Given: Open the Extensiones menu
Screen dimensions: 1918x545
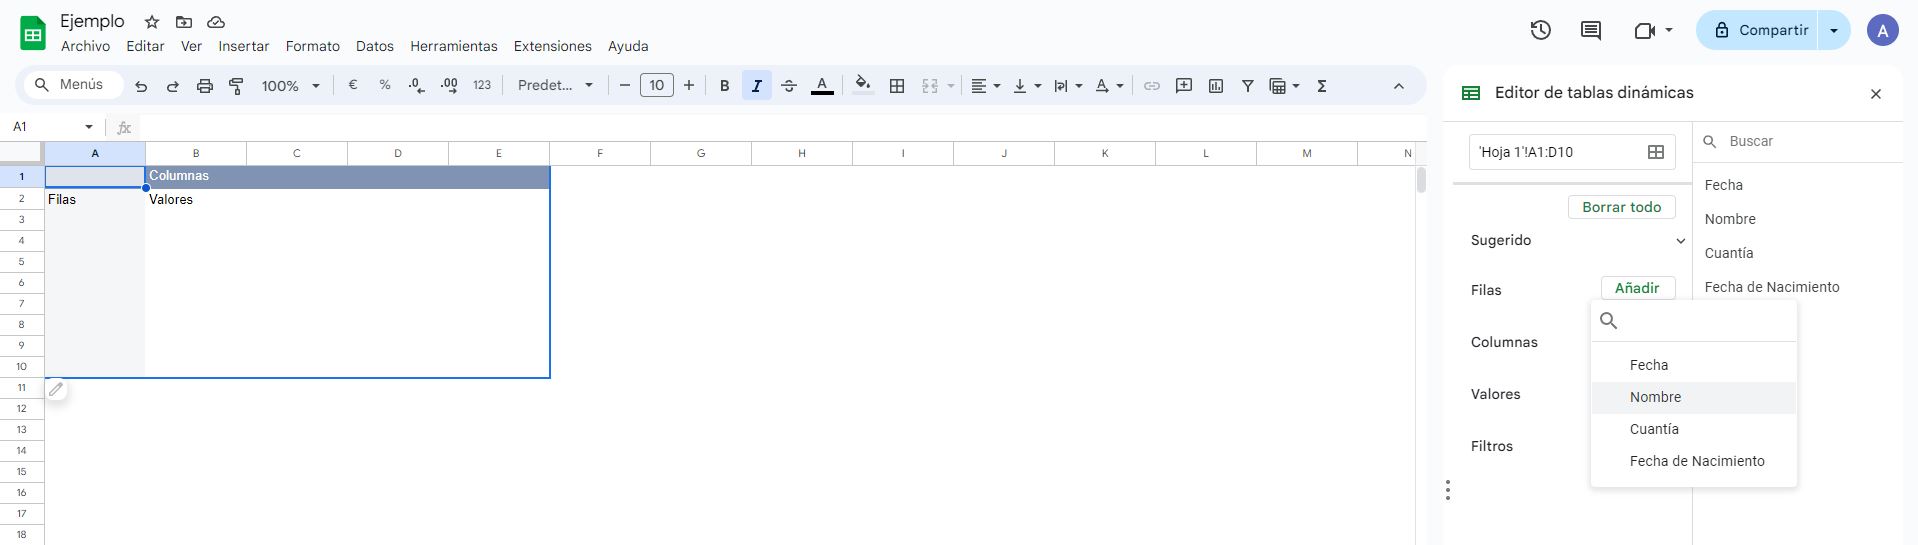Looking at the screenshot, I should point(553,46).
